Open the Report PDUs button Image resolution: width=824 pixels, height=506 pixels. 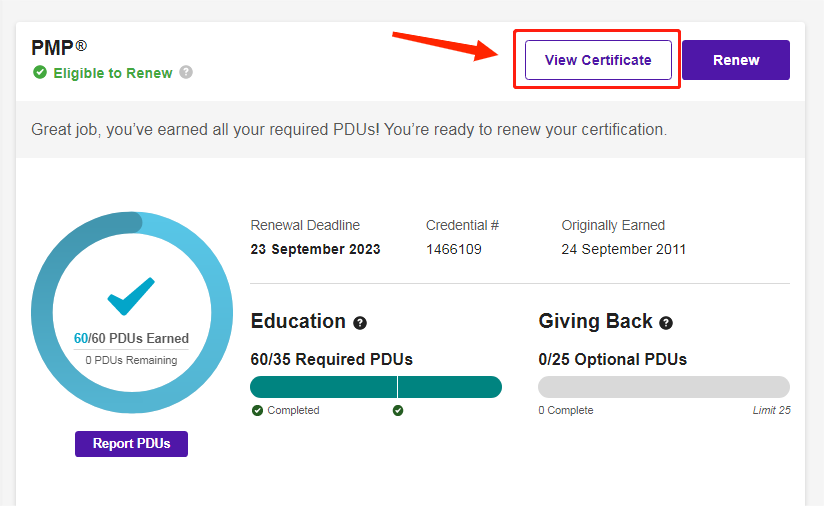pos(131,444)
